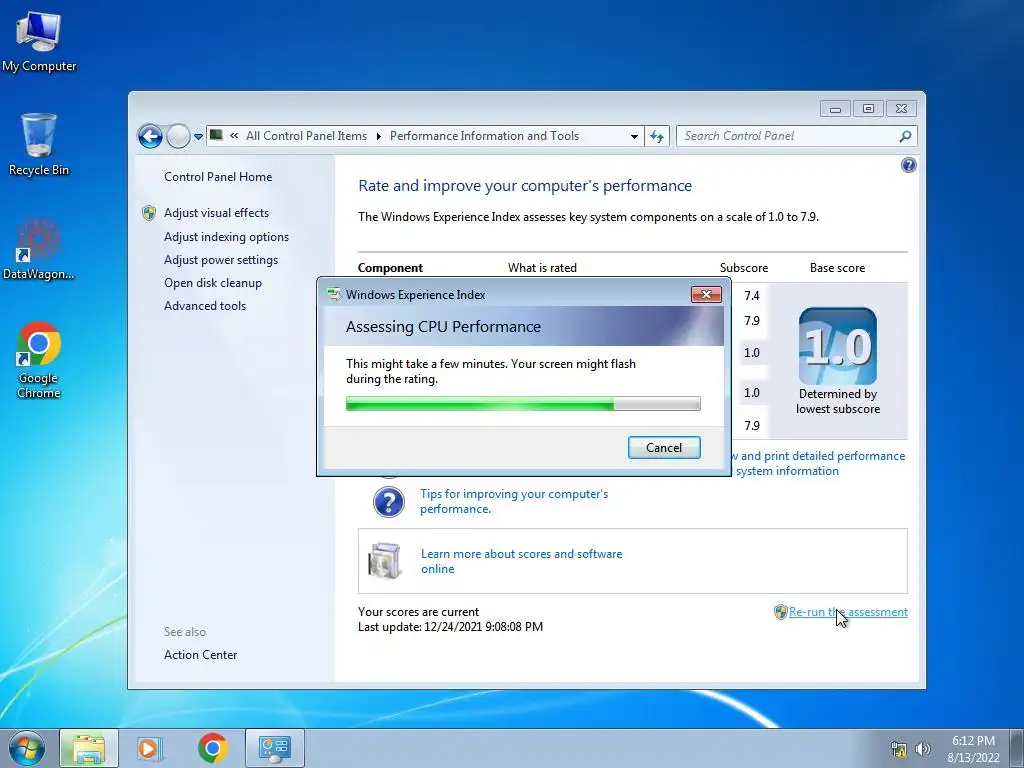
Task: Click the assessment progress bar
Action: coord(523,404)
